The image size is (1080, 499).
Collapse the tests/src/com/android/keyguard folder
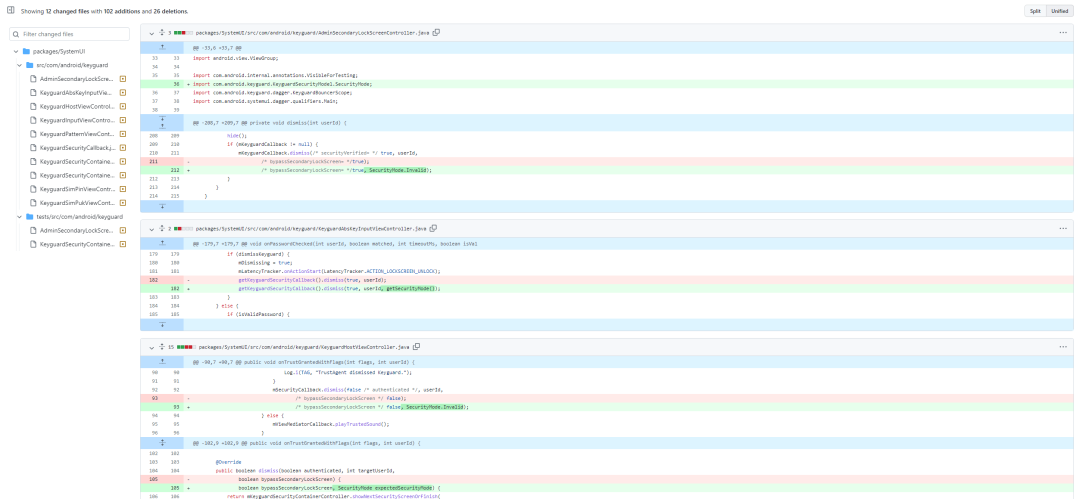click(17, 216)
